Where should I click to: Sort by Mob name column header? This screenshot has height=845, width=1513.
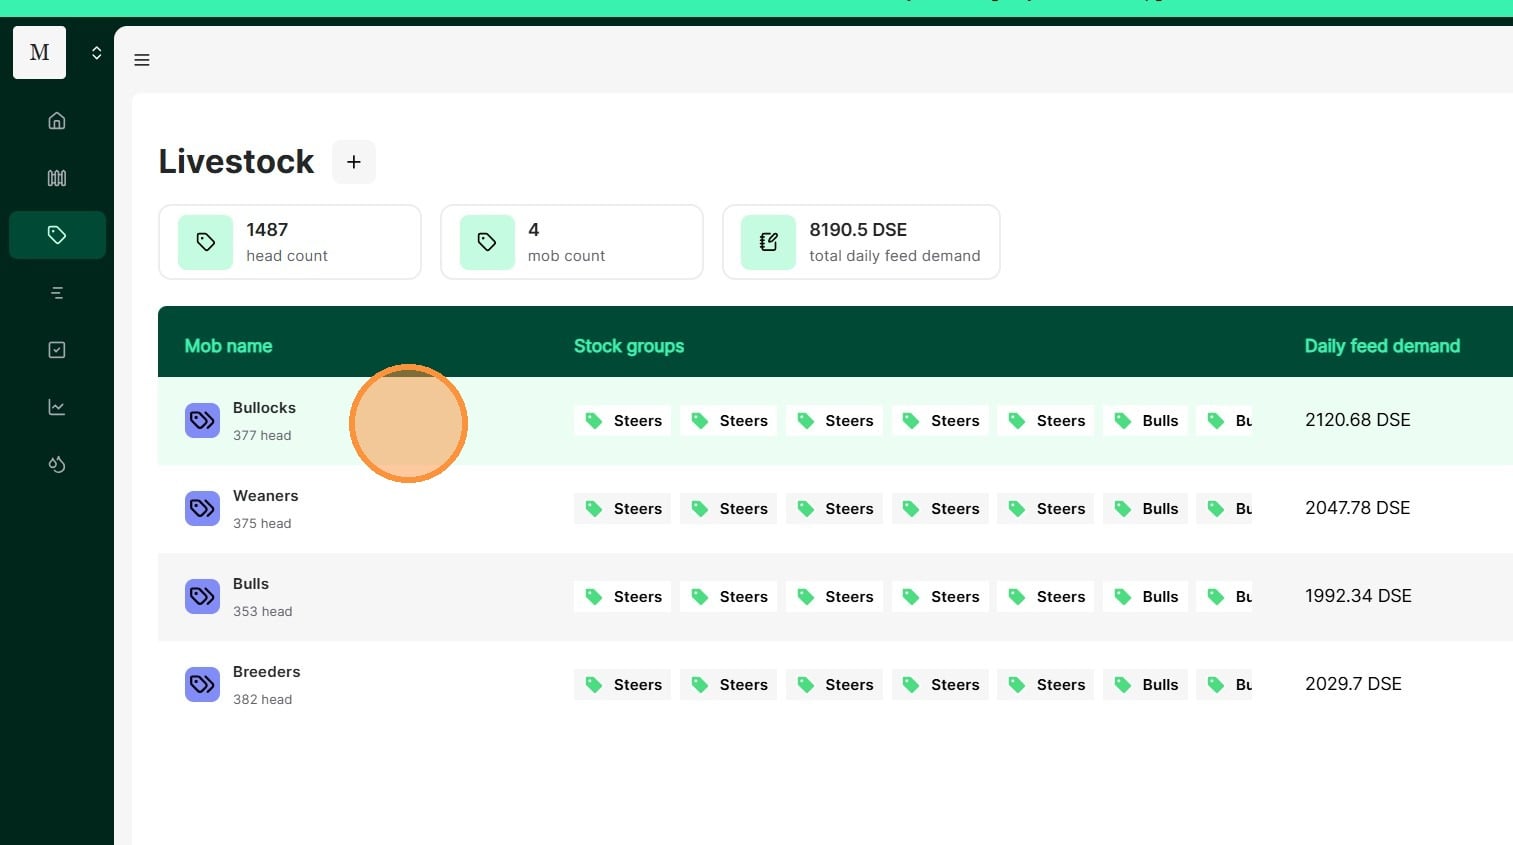(228, 346)
